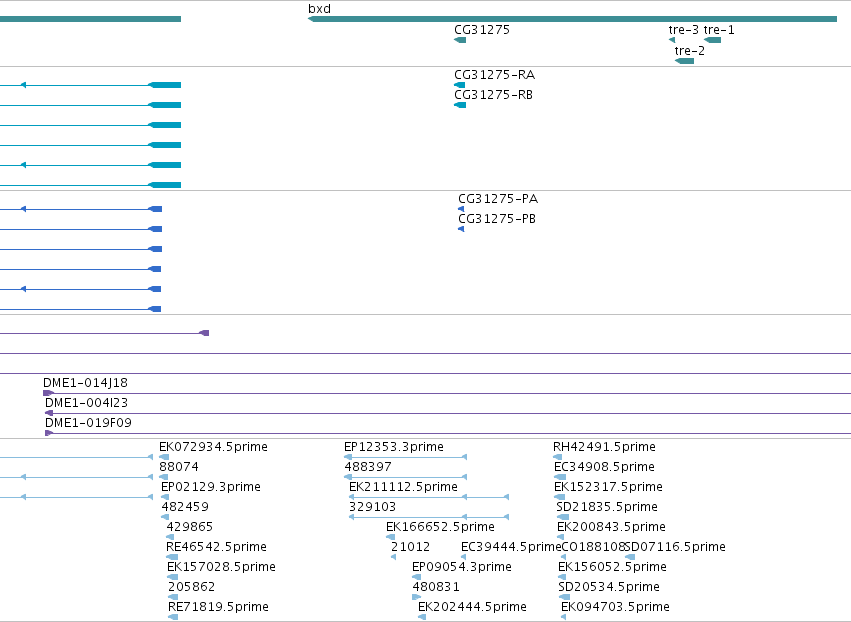Click EK156052.5prime EST label
The width and height of the screenshot is (851, 622).
(612, 567)
